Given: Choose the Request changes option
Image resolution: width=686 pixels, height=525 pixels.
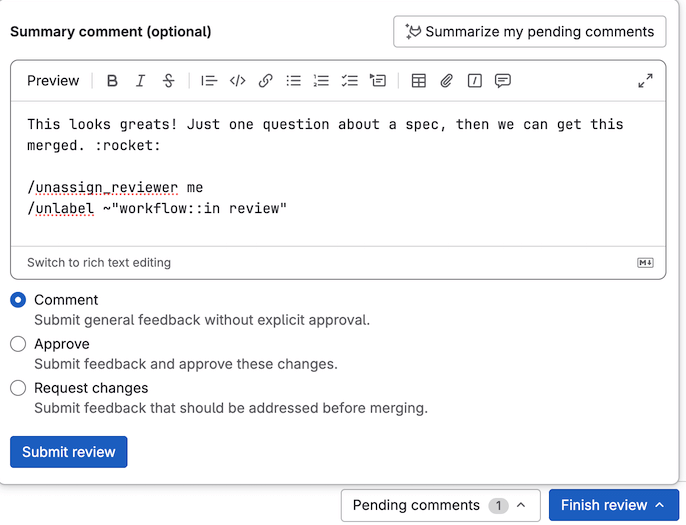Looking at the screenshot, I should (x=18, y=388).
